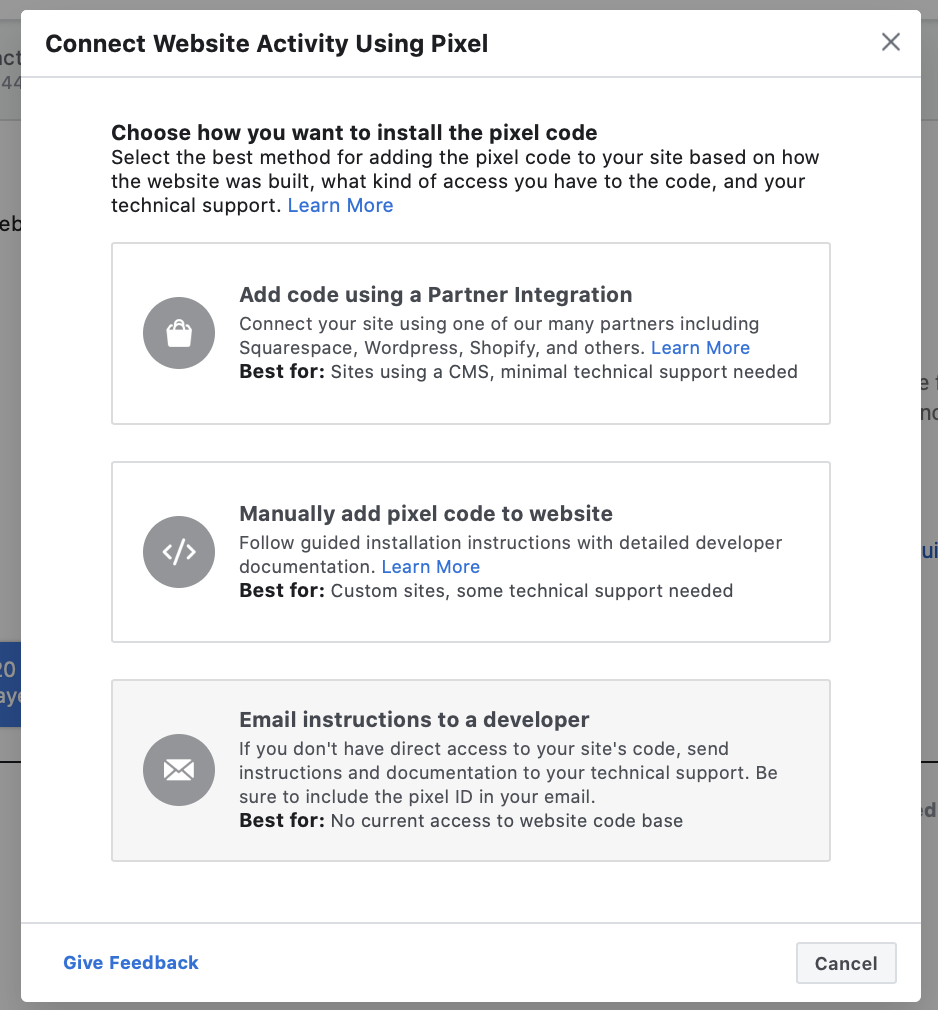The height and width of the screenshot is (1010, 938).
Task: Click 'Best for: Sites using a CMS' line
Action: coord(518,372)
